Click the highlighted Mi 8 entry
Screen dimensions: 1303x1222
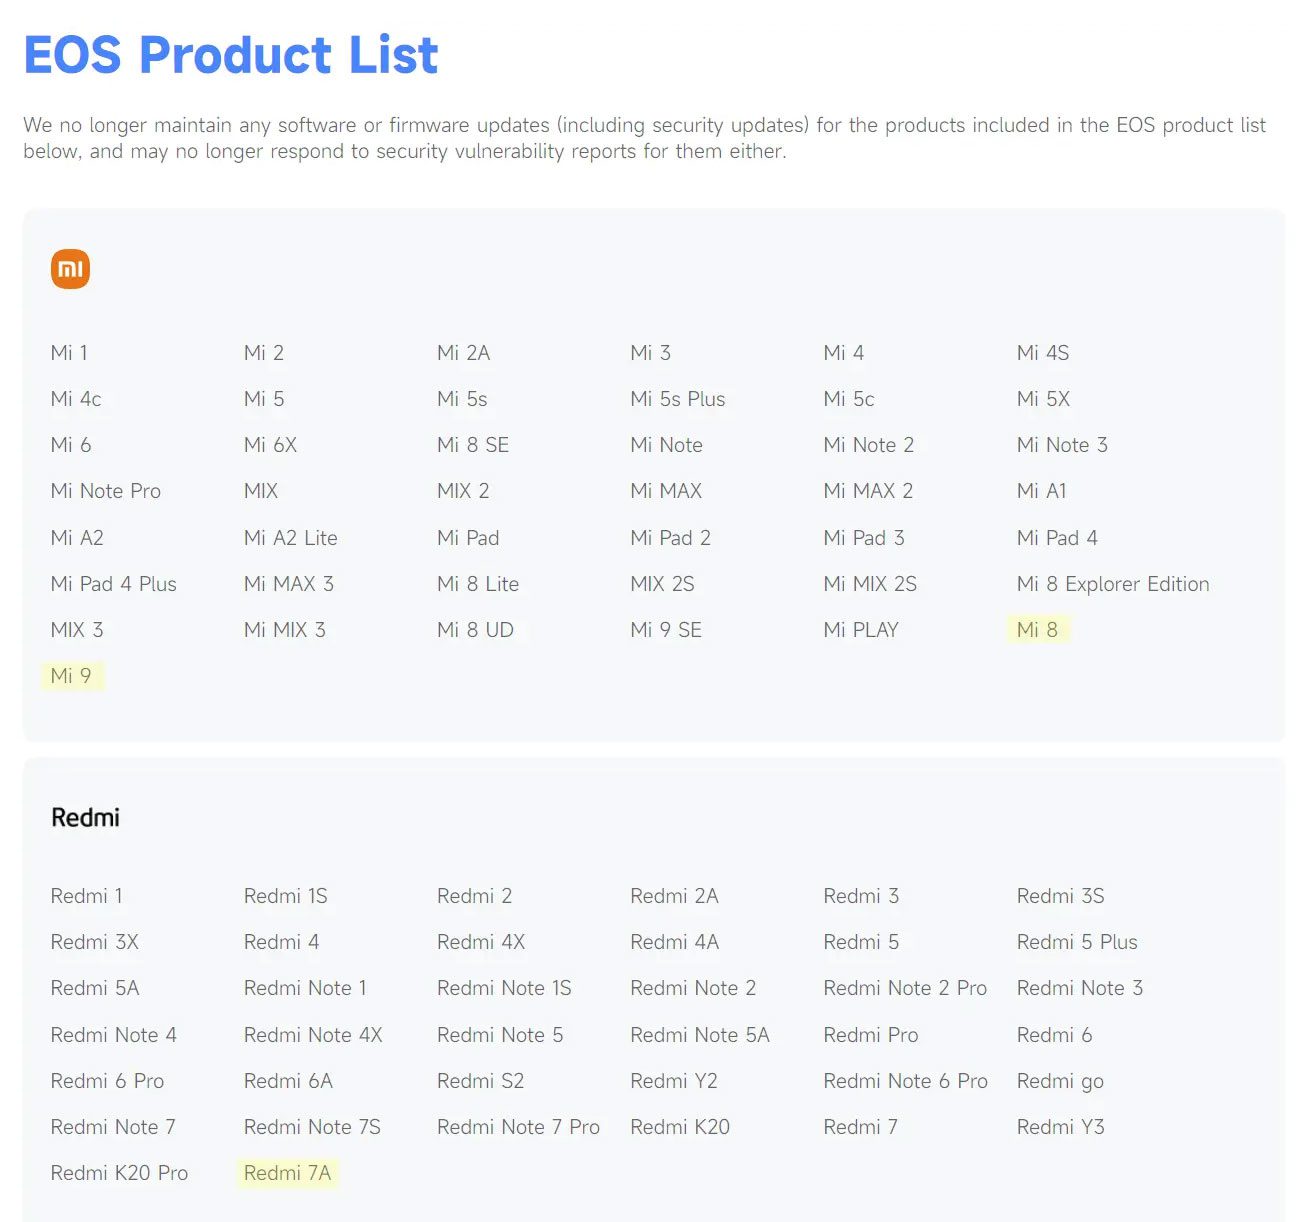tap(1037, 630)
